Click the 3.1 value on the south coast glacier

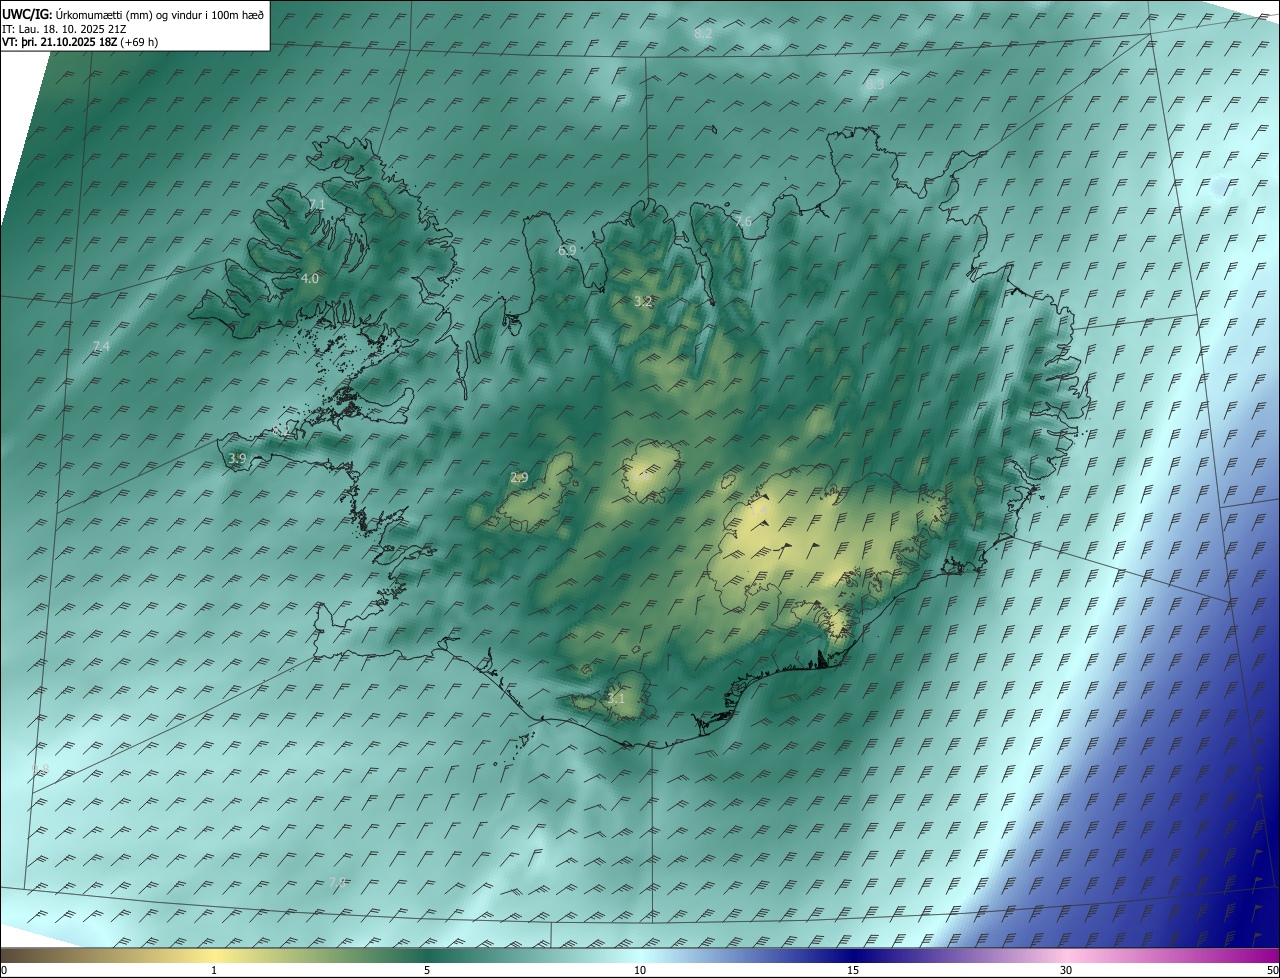[616, 699]
